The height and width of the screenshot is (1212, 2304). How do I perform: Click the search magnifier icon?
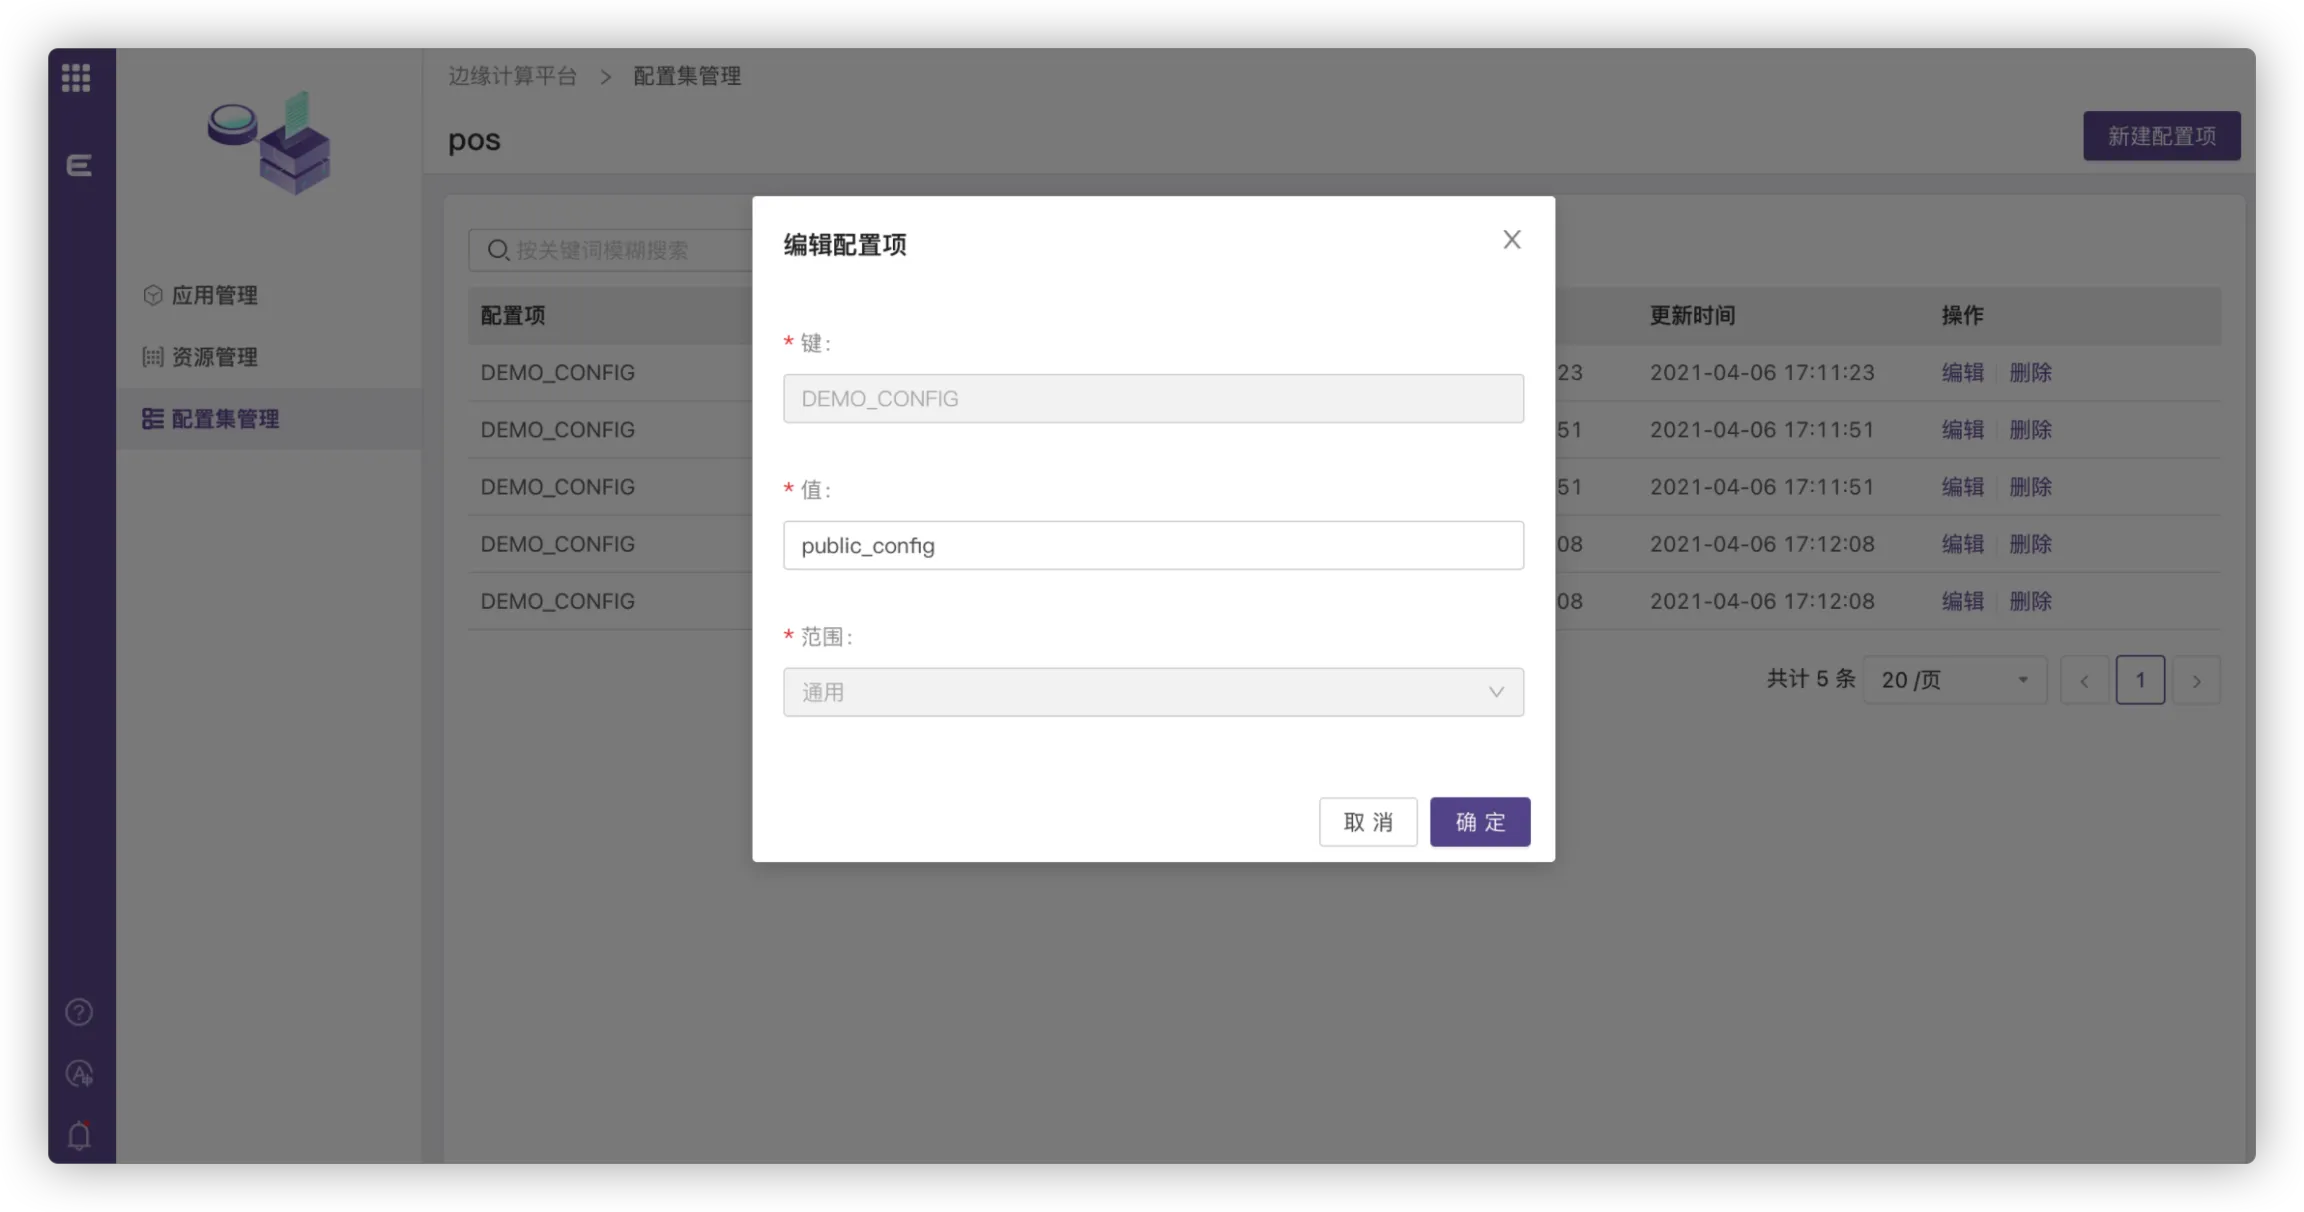tap(498, 250)
